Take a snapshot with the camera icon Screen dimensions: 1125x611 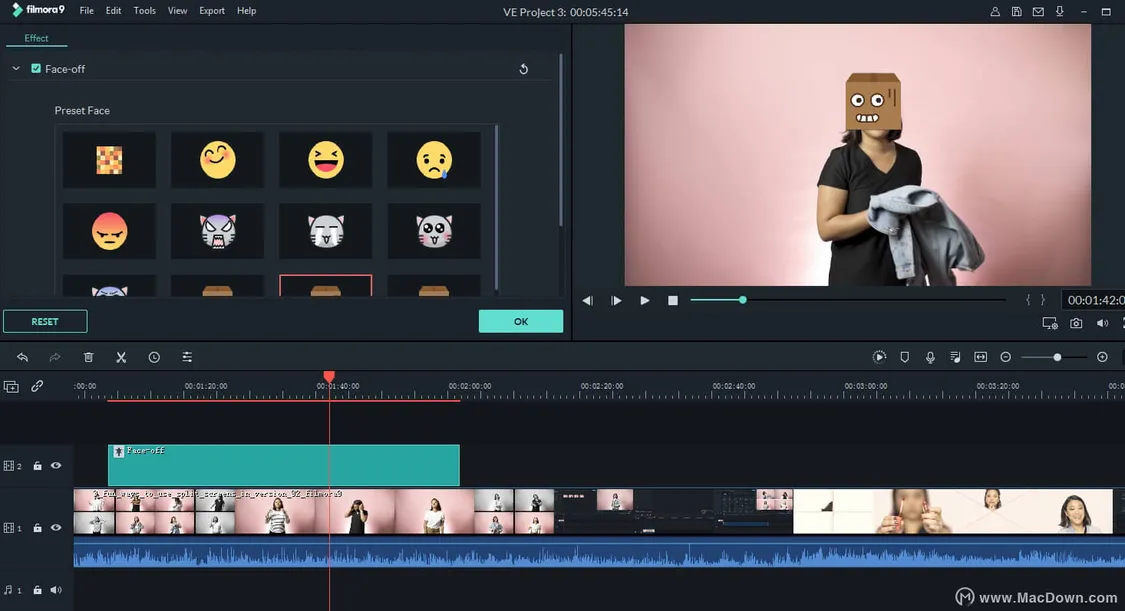click(x=1076, y=323)
